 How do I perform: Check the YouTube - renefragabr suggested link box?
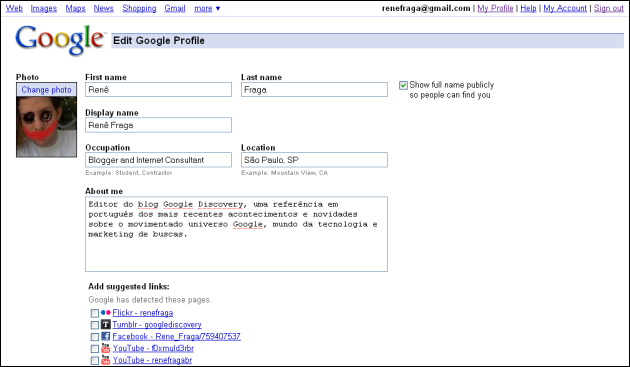pyautogui.click(x=94, y=360)
